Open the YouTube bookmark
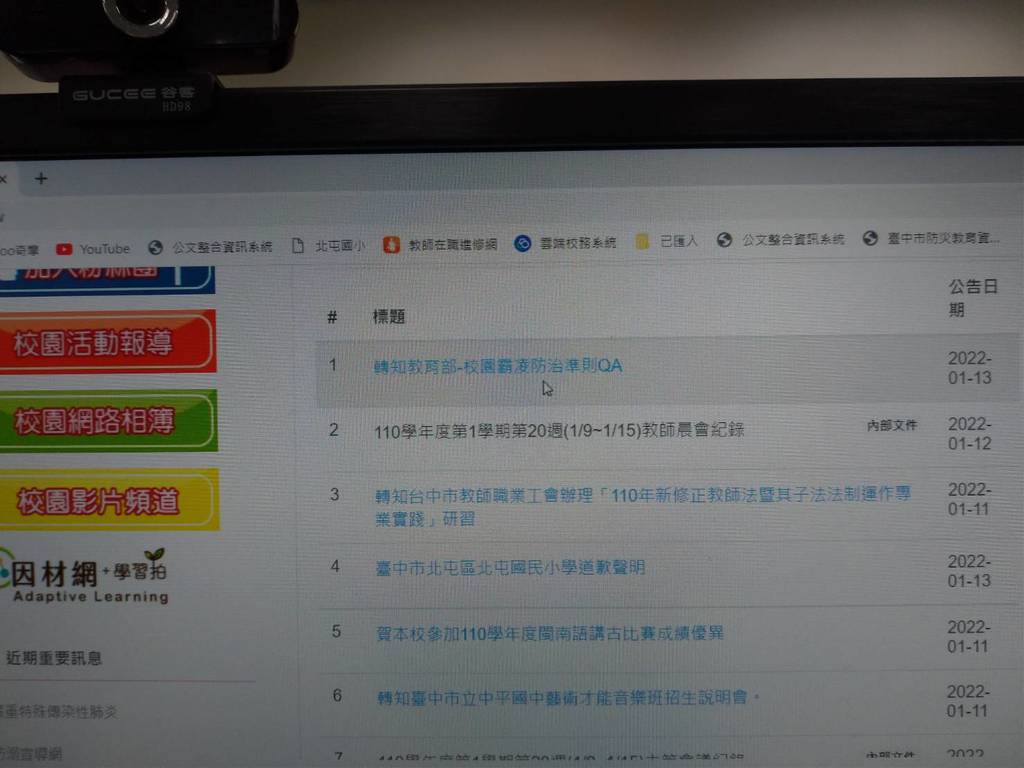The width and height of the screenshot is (1024, 768). coord(93,249)
